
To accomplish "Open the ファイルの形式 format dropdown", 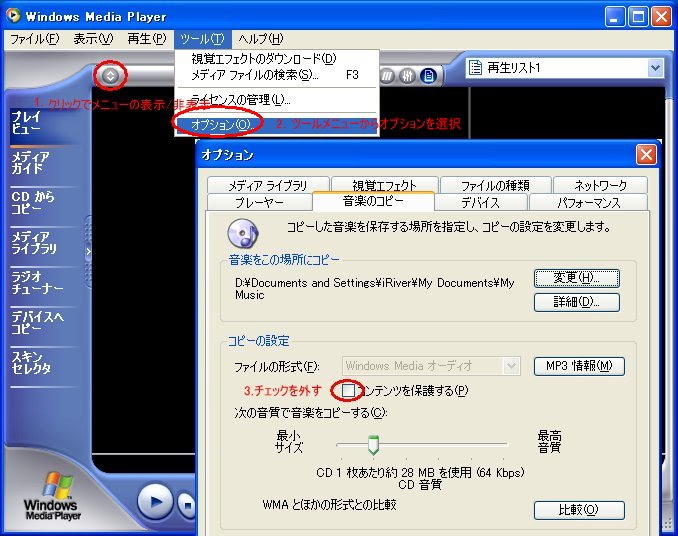I will [512, 366].
